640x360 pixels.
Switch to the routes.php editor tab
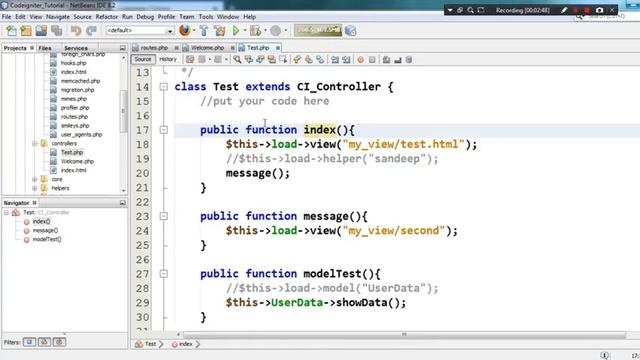(154, 48)
